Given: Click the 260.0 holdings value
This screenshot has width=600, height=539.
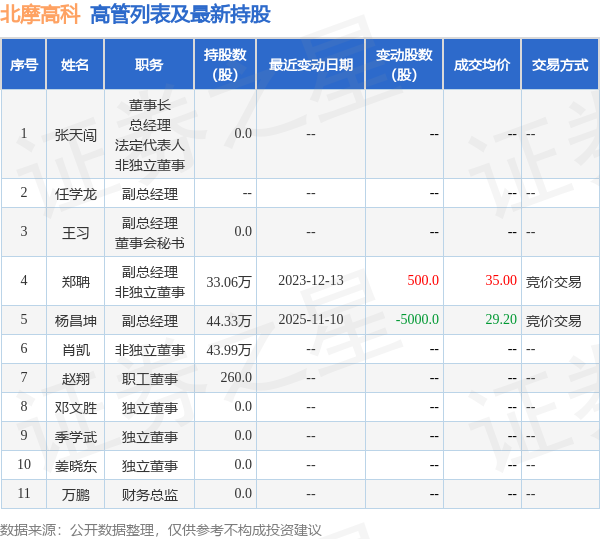Looking at the screenshot, I should (x=236, y=378).
